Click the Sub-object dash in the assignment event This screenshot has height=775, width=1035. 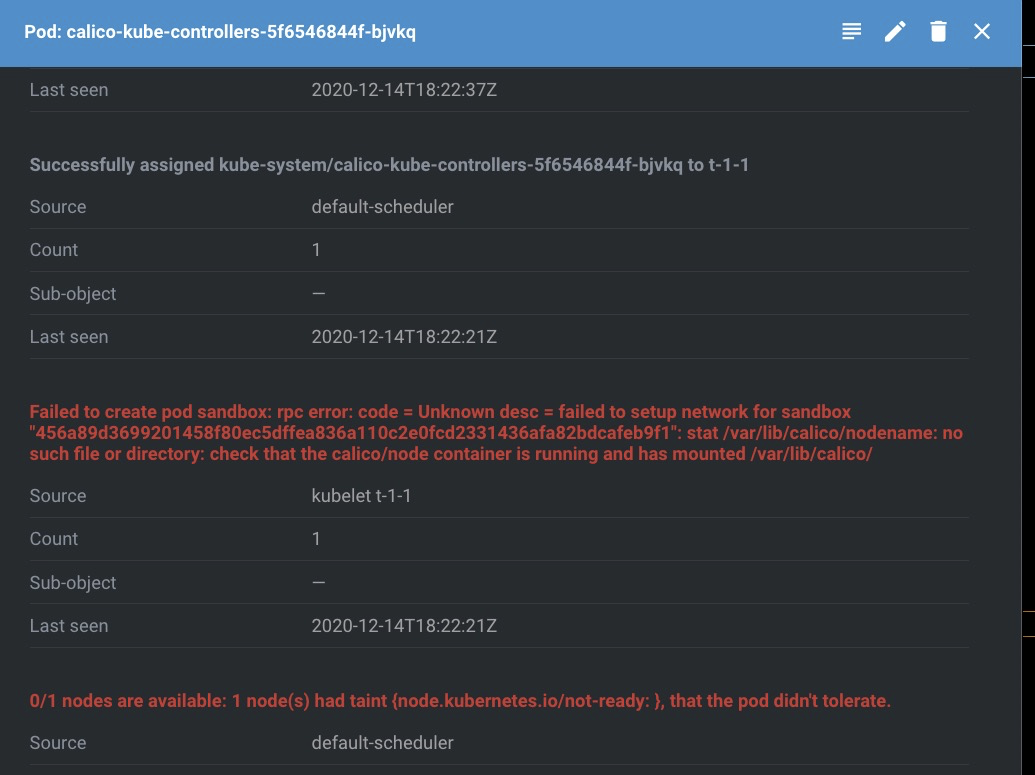tap(318, 293)
